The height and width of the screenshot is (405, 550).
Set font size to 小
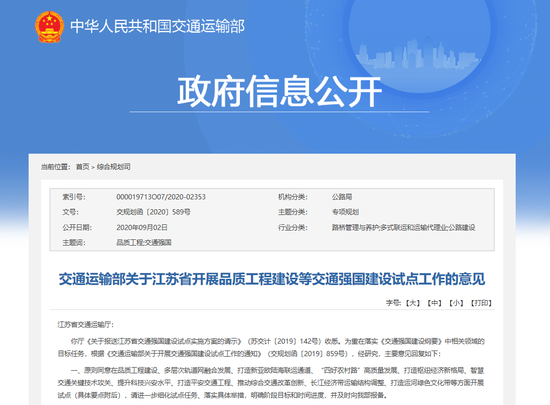[456, 303]
